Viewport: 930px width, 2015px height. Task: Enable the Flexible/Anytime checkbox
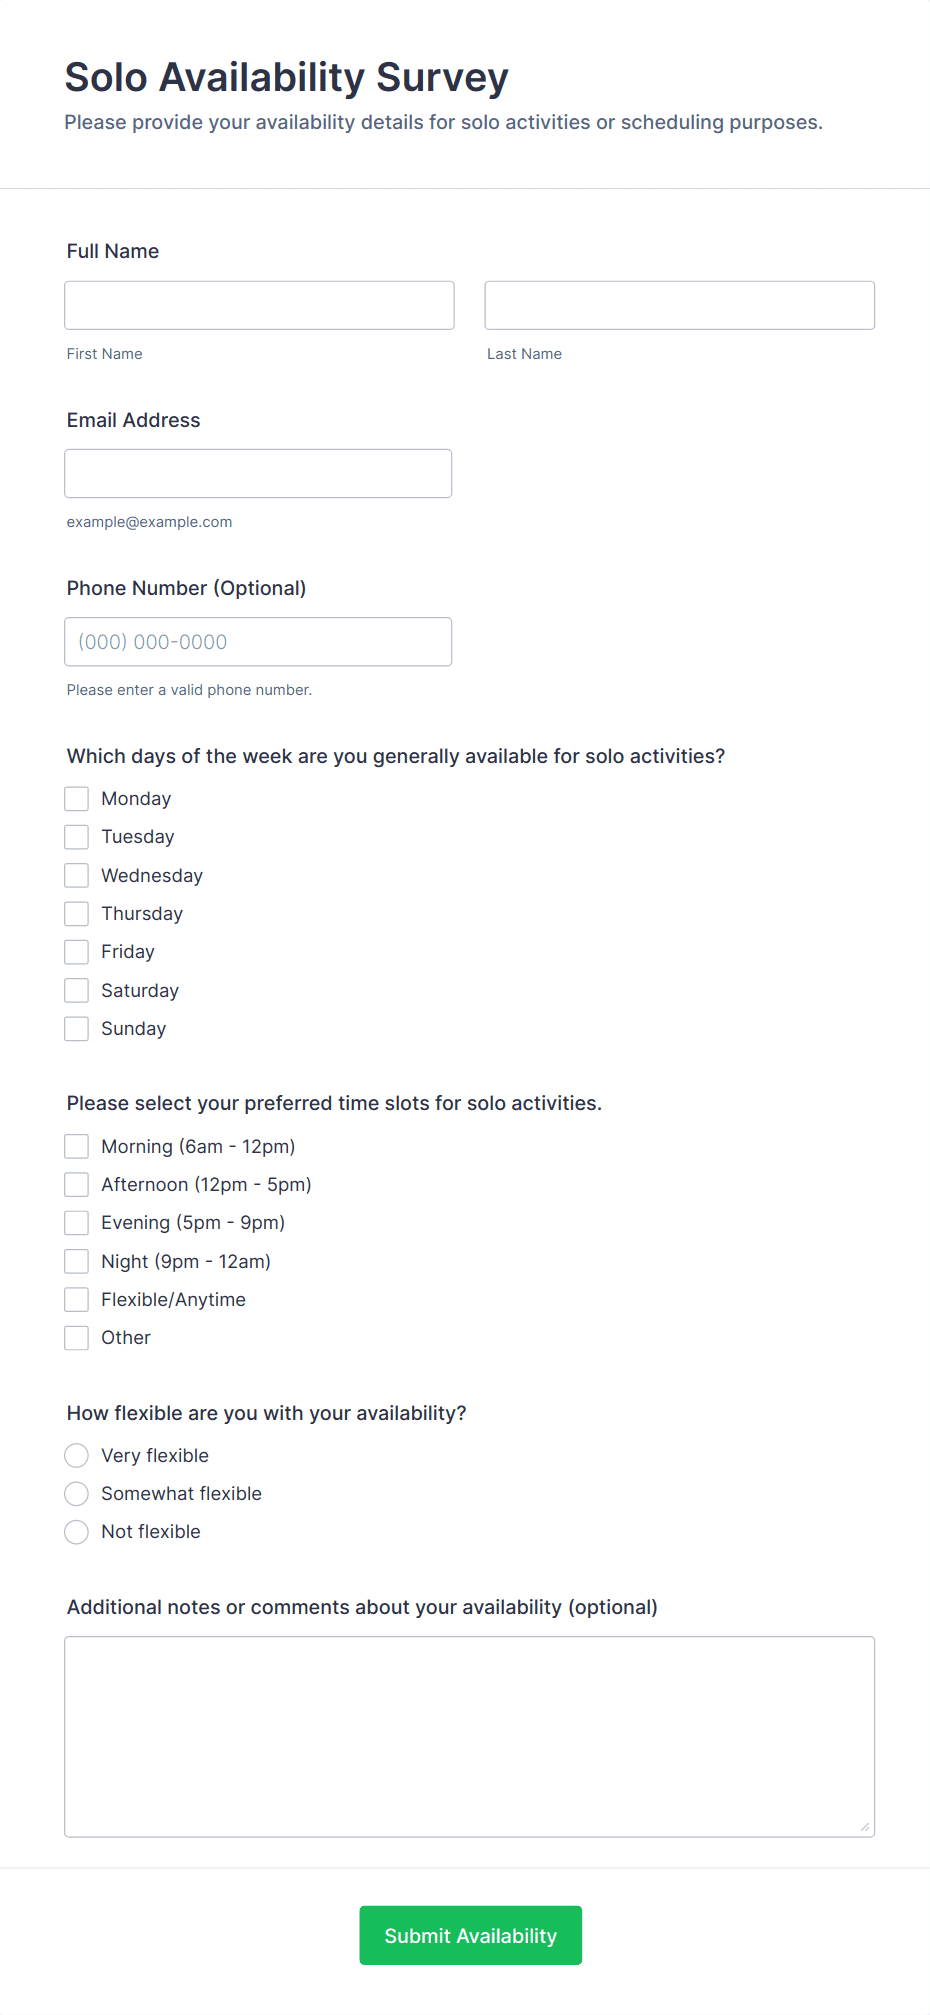(77, 1300)
